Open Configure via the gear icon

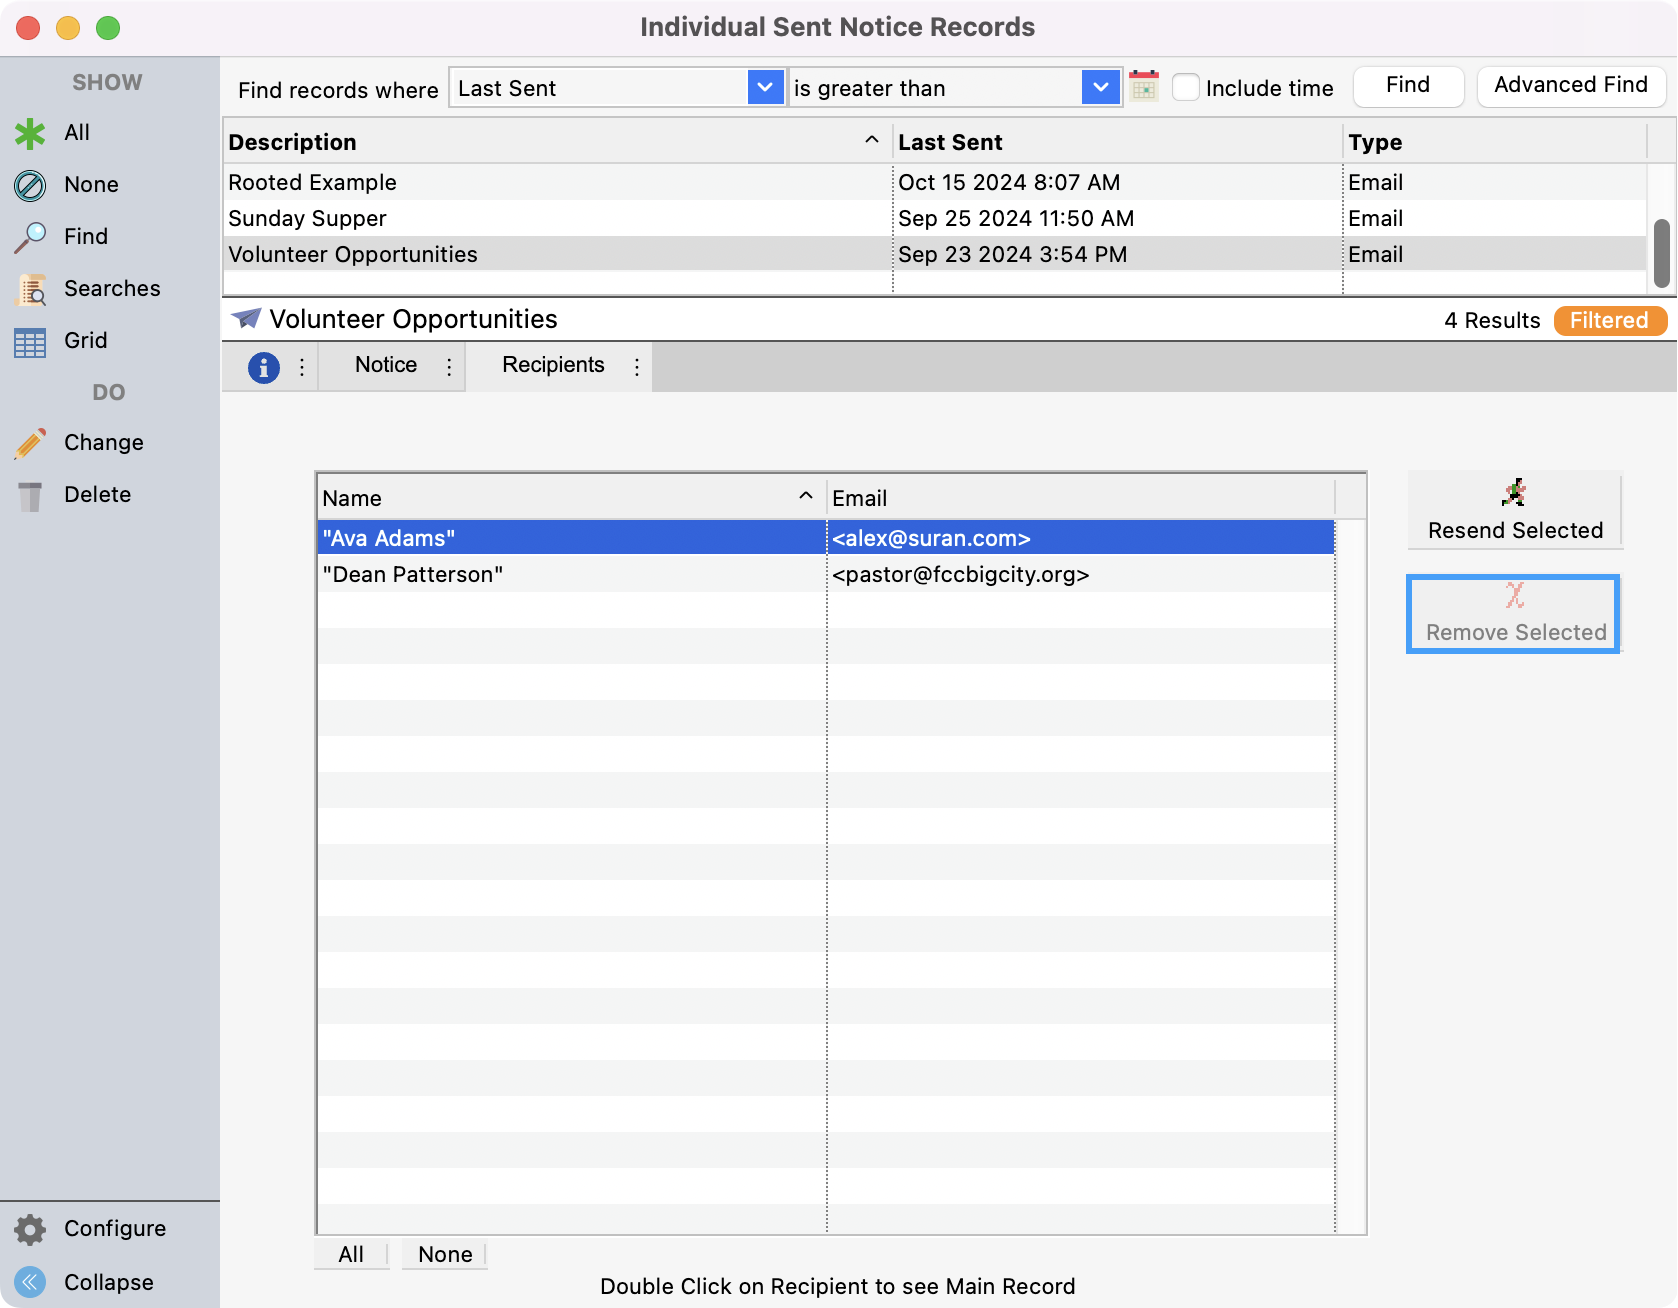[30, 1229]
